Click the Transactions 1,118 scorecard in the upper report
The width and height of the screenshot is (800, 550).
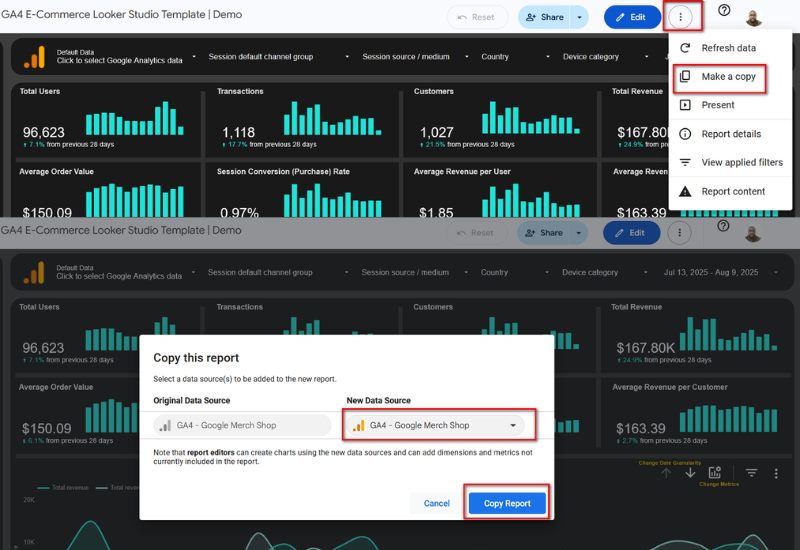coord(302,120)
